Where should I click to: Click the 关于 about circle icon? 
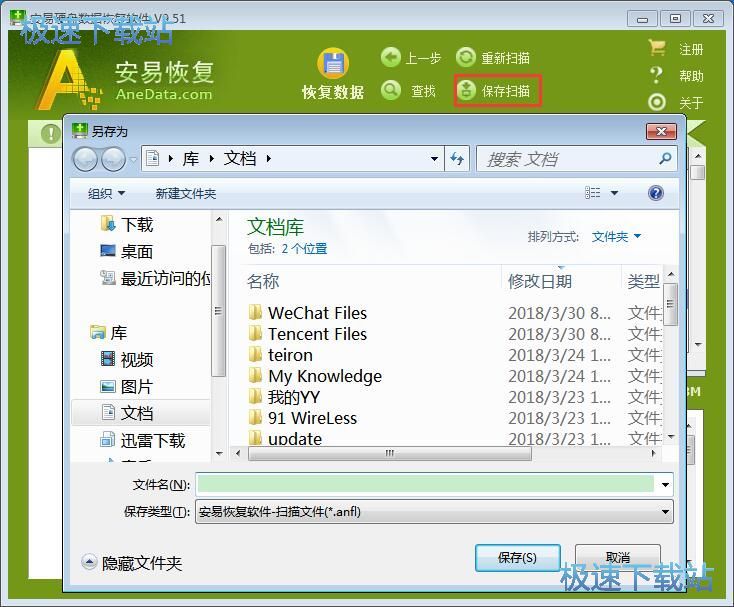coord(657,102)
